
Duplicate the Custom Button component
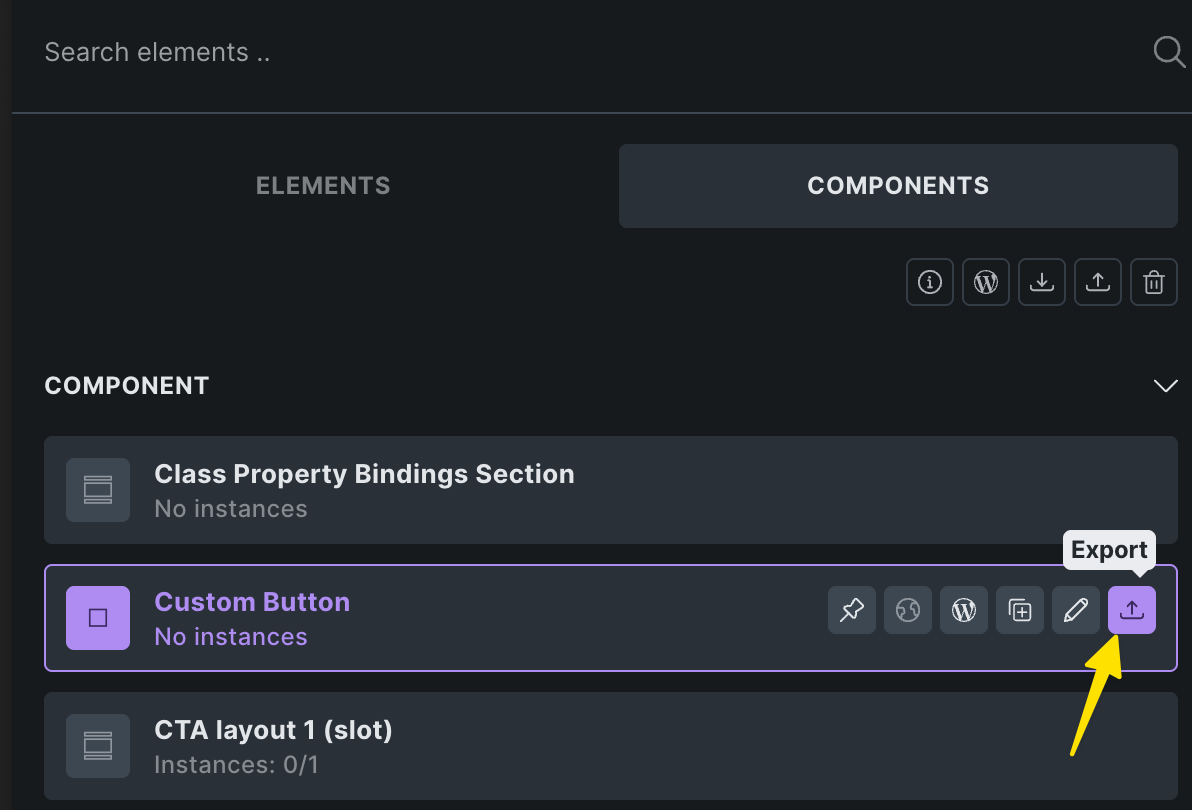(1020, 610)
